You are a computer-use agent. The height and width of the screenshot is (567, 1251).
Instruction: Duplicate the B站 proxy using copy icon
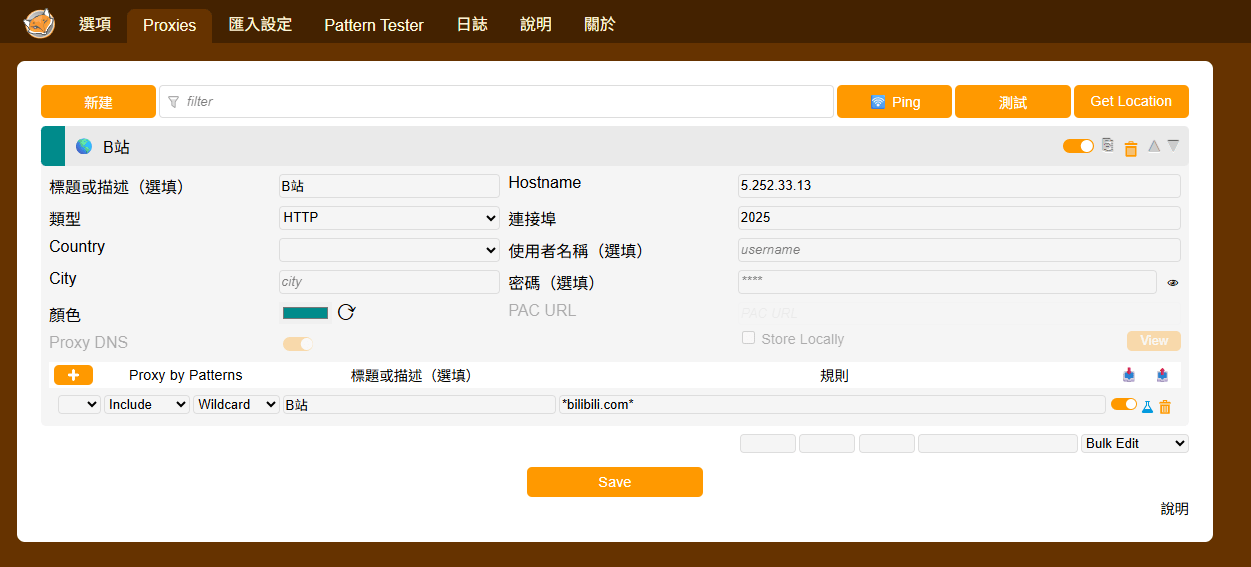pos(1107,145)
